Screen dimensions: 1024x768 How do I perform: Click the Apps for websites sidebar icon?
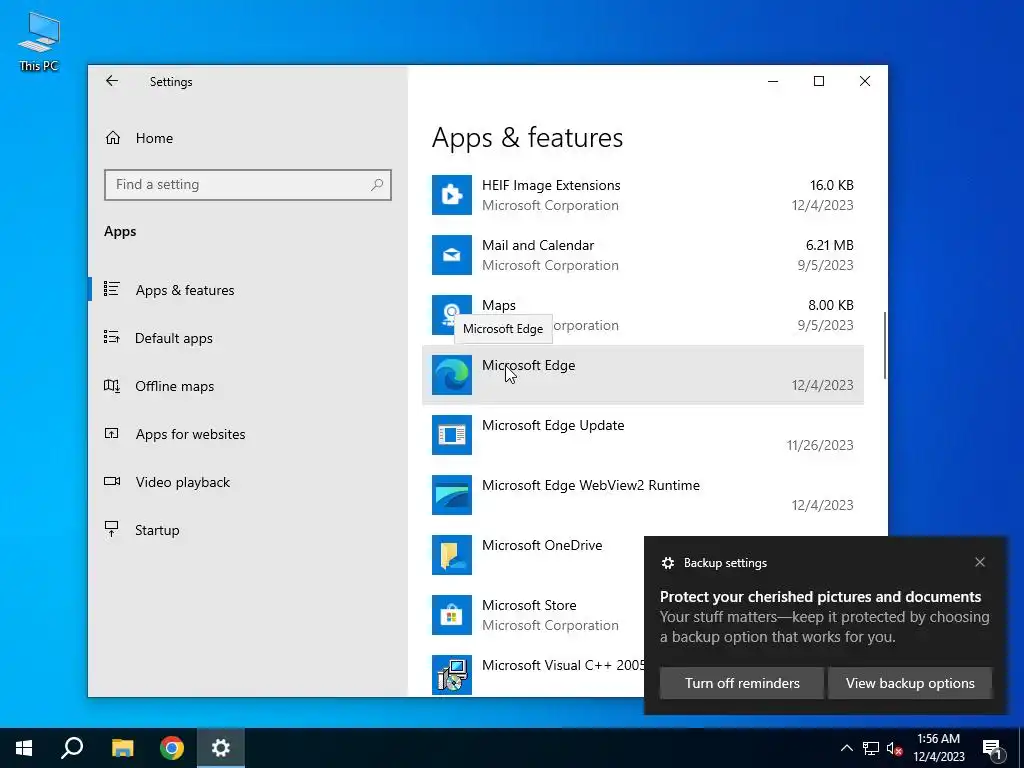pyautogui.click(x=112, y=433)
